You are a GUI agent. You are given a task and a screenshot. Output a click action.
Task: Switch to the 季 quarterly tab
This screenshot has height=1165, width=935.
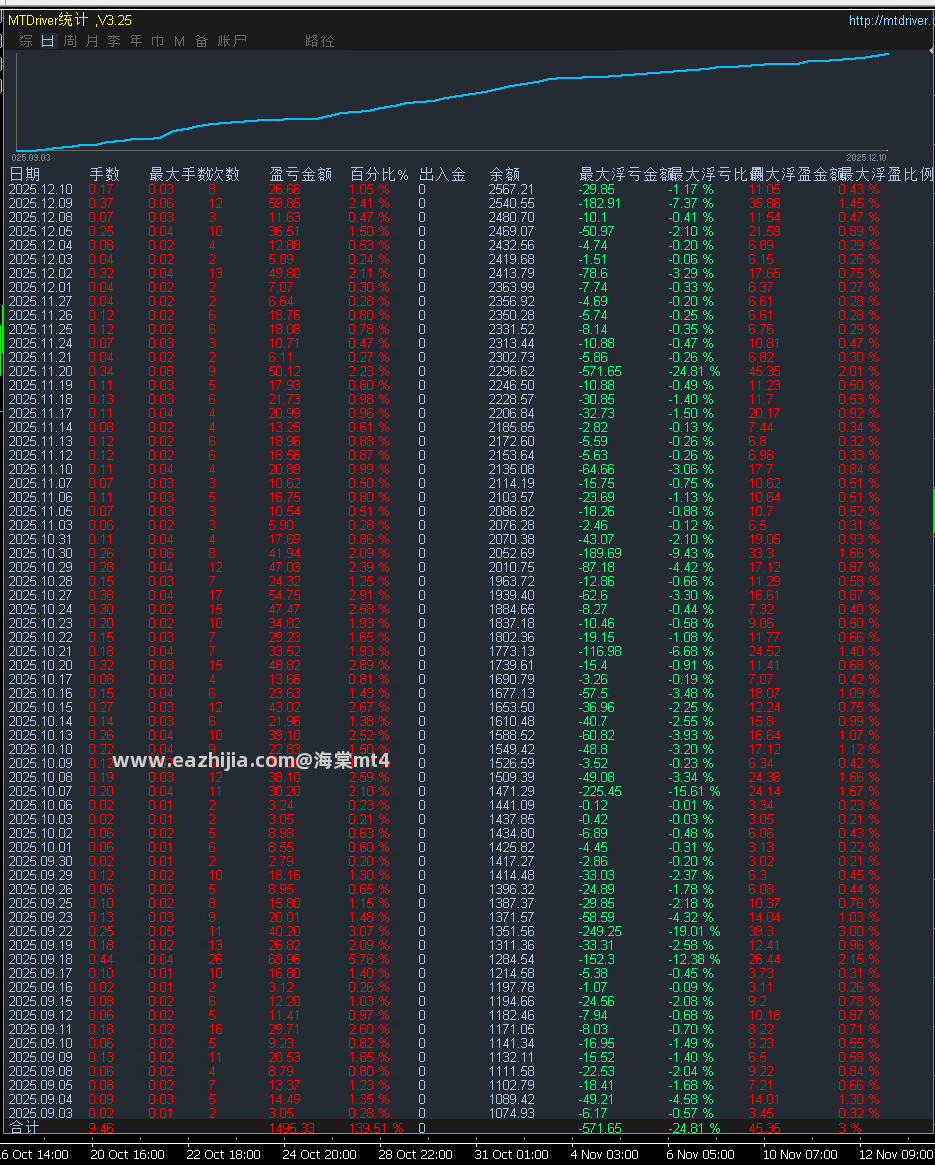coord(114,41)
